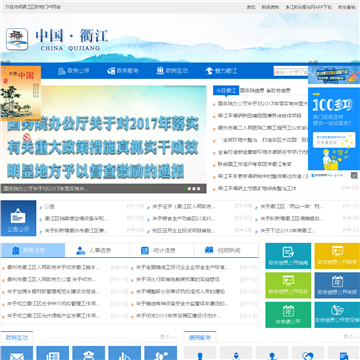Viewport: 360px width, 360px height.
Task: Switch to the 视频新闻 tab
Action: coord(226,250)
